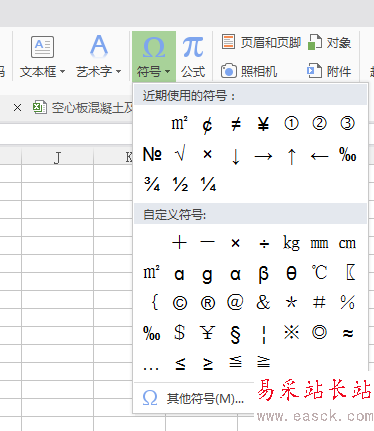Image resolution: width=374 pixels, height=431 pixels.
Task: Insert the approximately equal ≈ symbol
Action: [x=348, y=333]
